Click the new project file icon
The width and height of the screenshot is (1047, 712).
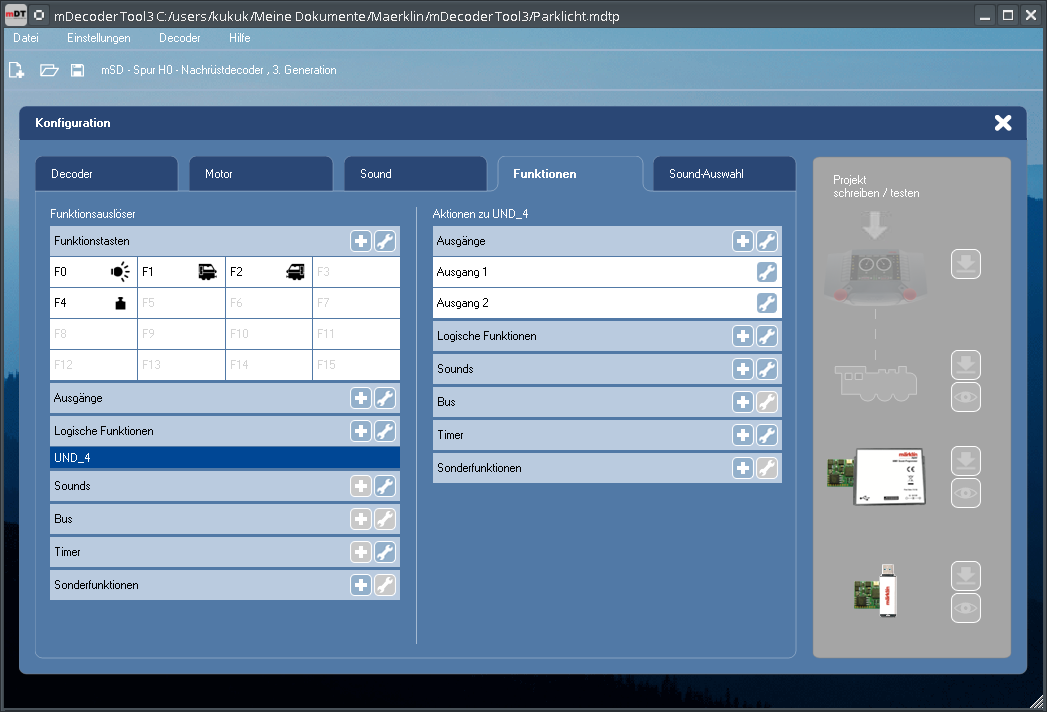point(16,70)
